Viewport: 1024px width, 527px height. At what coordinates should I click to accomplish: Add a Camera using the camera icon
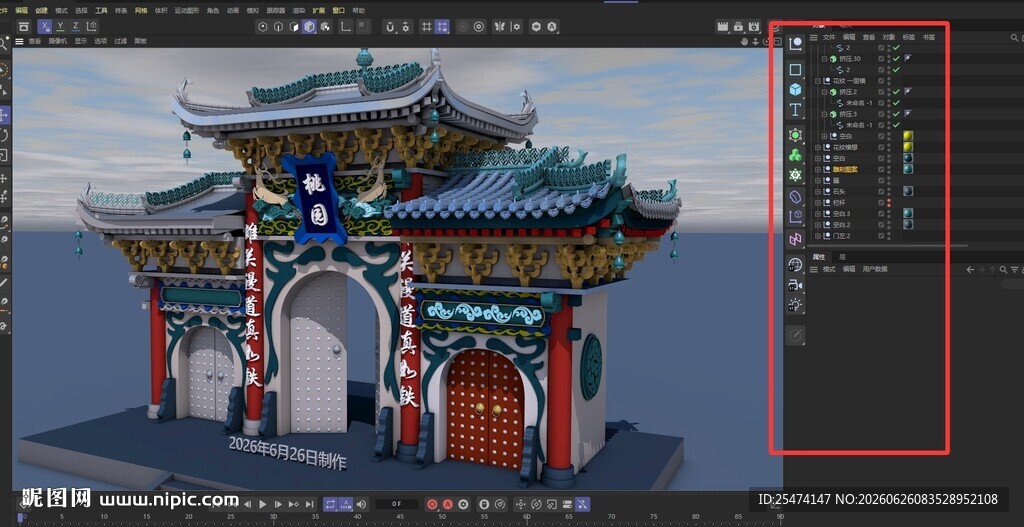pos(795,285)
